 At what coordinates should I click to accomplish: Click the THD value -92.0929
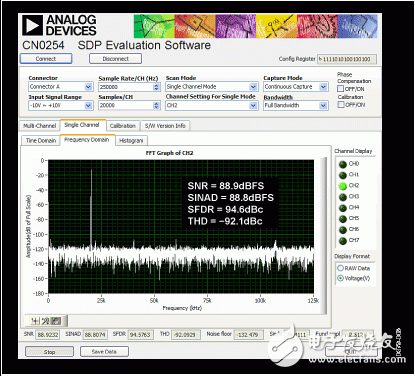[186, 334]
